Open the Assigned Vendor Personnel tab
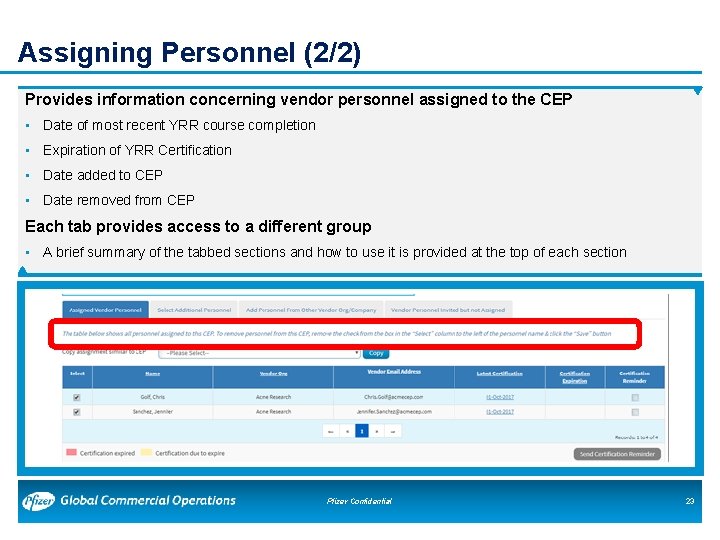The image size is (720, 540). 105,309
